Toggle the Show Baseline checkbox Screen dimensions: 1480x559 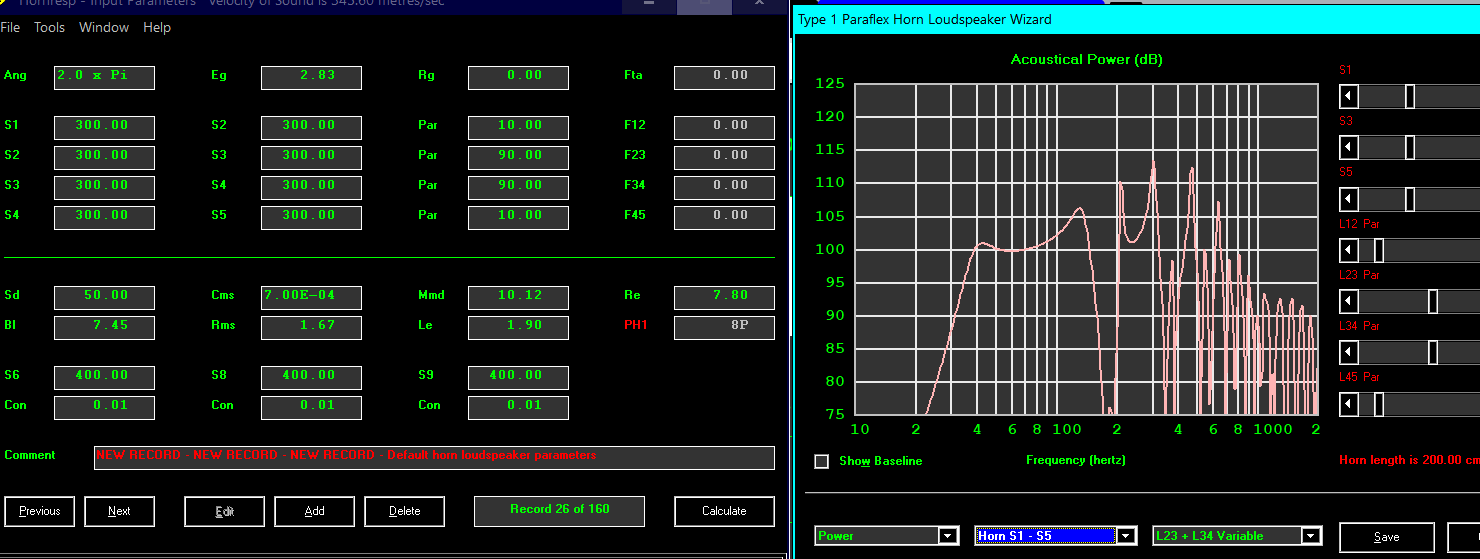coord(822,461)
